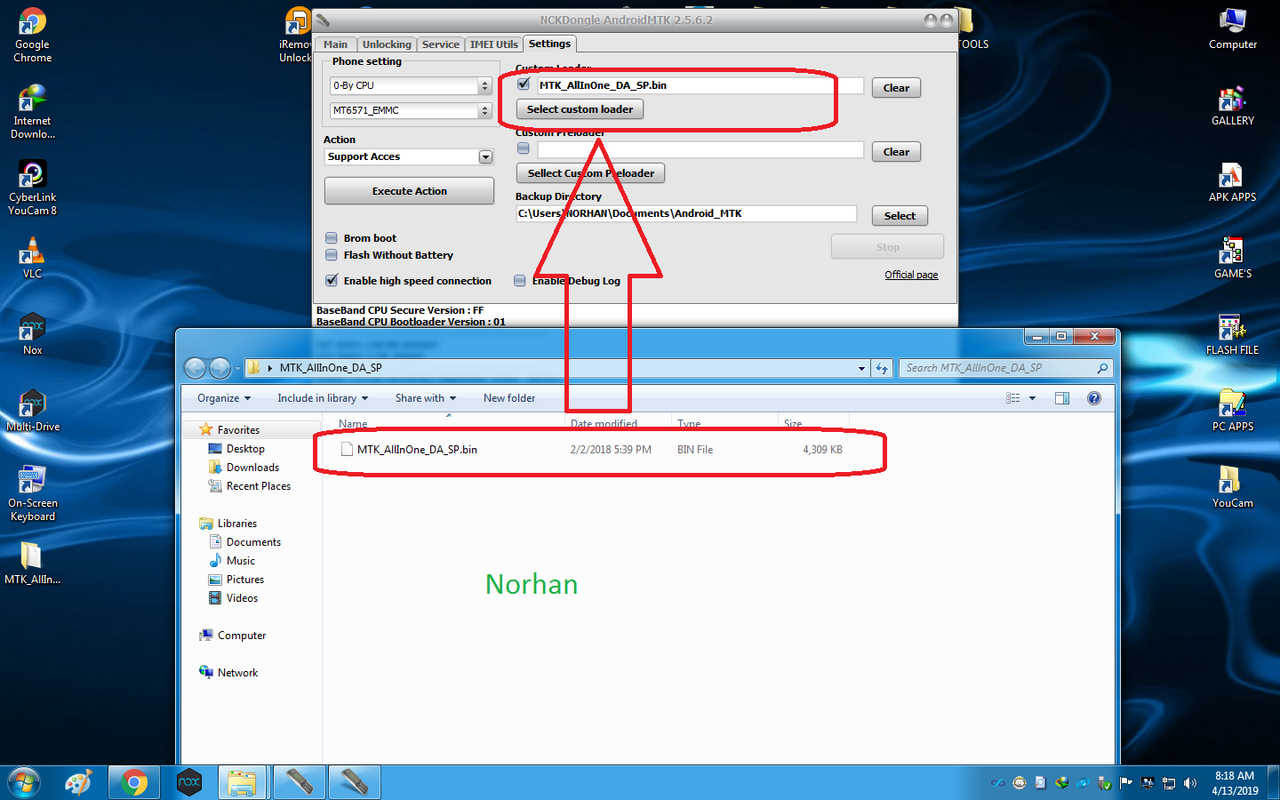This screenshot has width=1280, height=800.
Task: Open PC APPS desktop shortcut
Action: [x=1232, y=410]
